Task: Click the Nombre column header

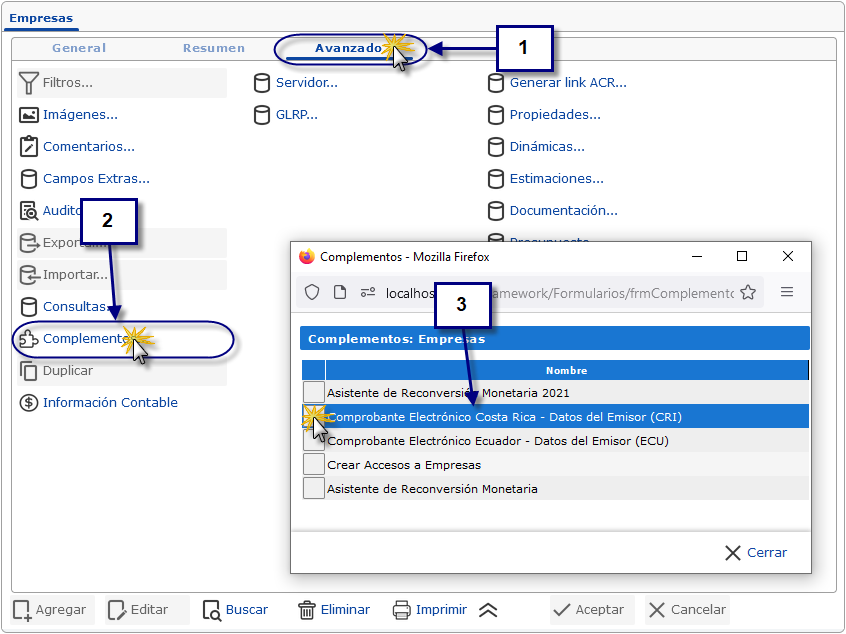Action: 567,371
